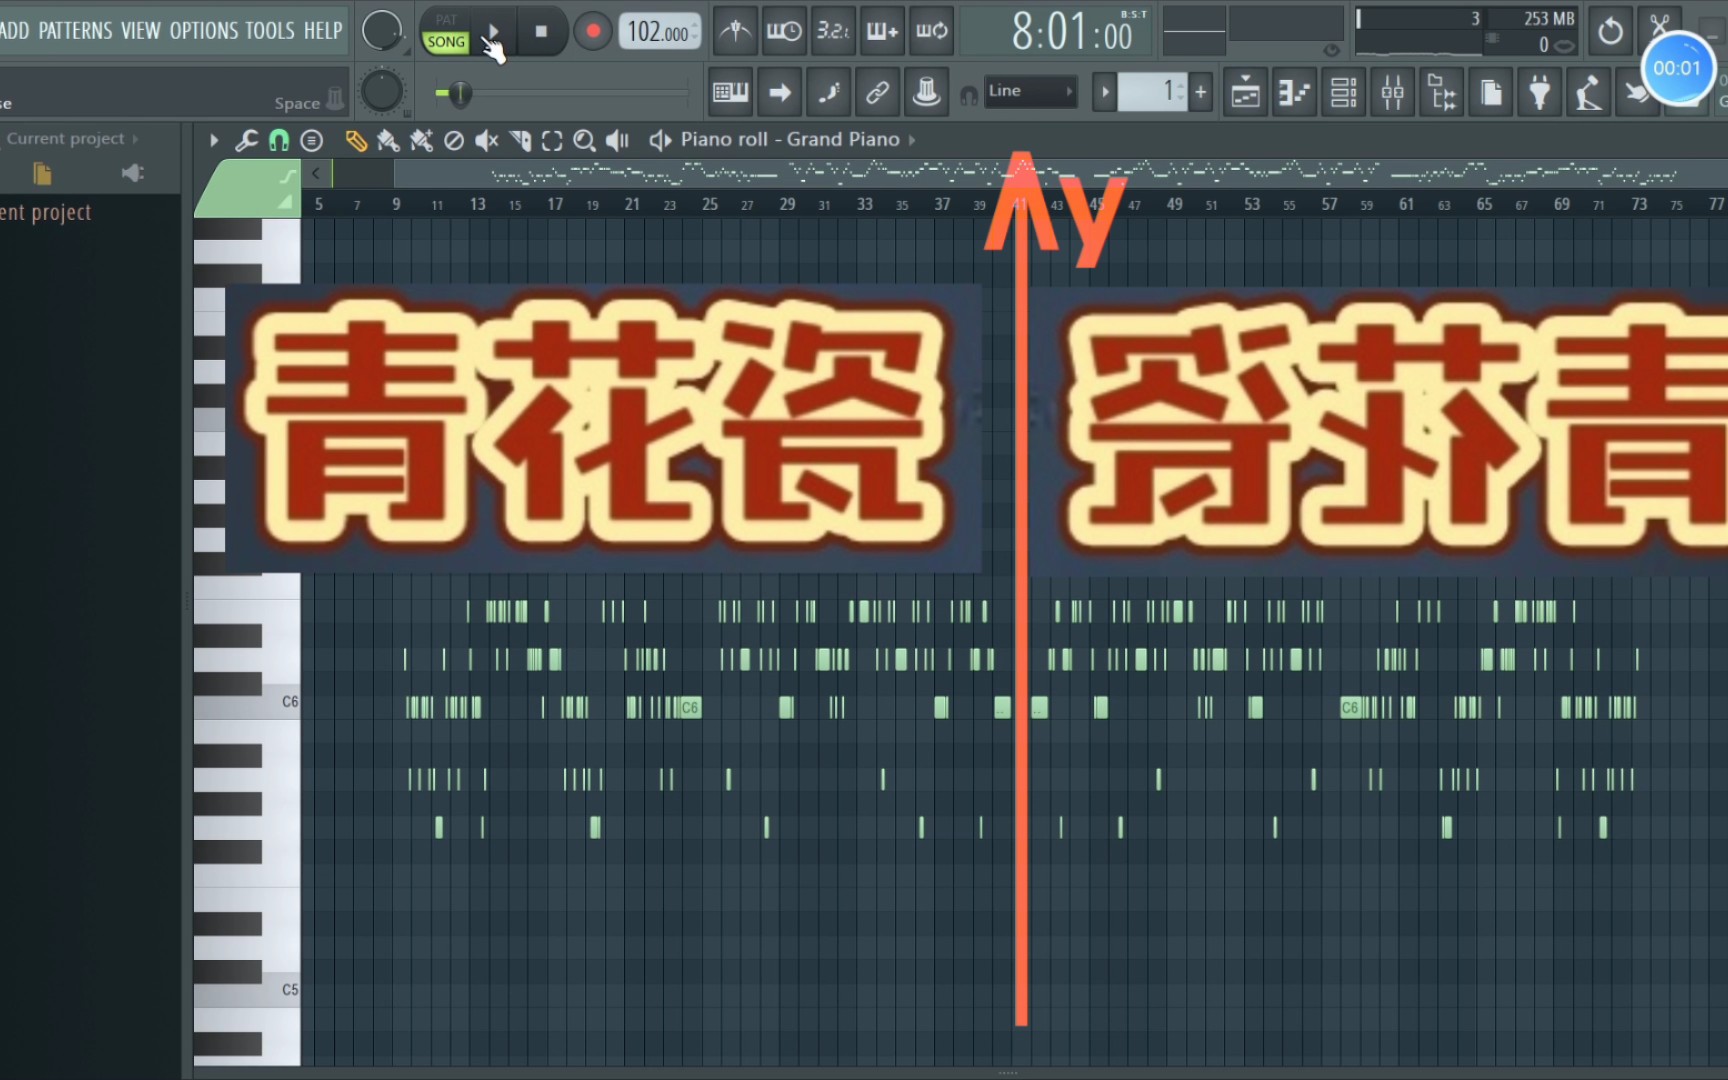Image resolution: width=1728 pixels, height=1080 pixels.
Task: Click the pattern number 1 field
Action: (1152, 93)
